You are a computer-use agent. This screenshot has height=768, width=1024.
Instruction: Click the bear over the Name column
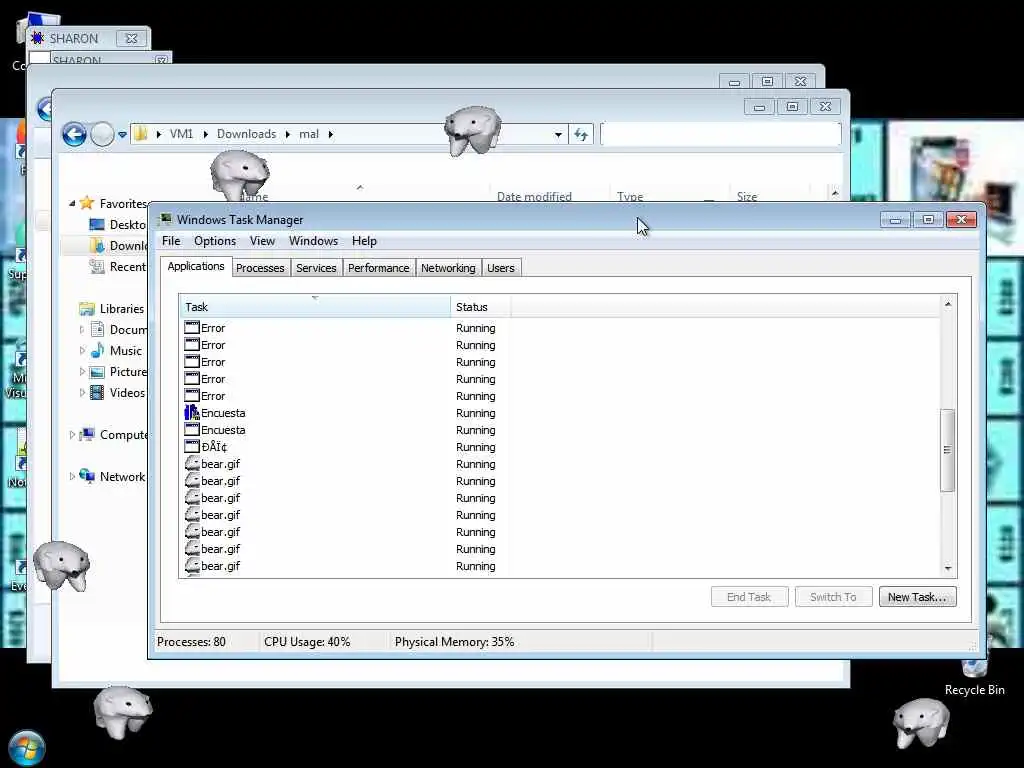(240, 174)
